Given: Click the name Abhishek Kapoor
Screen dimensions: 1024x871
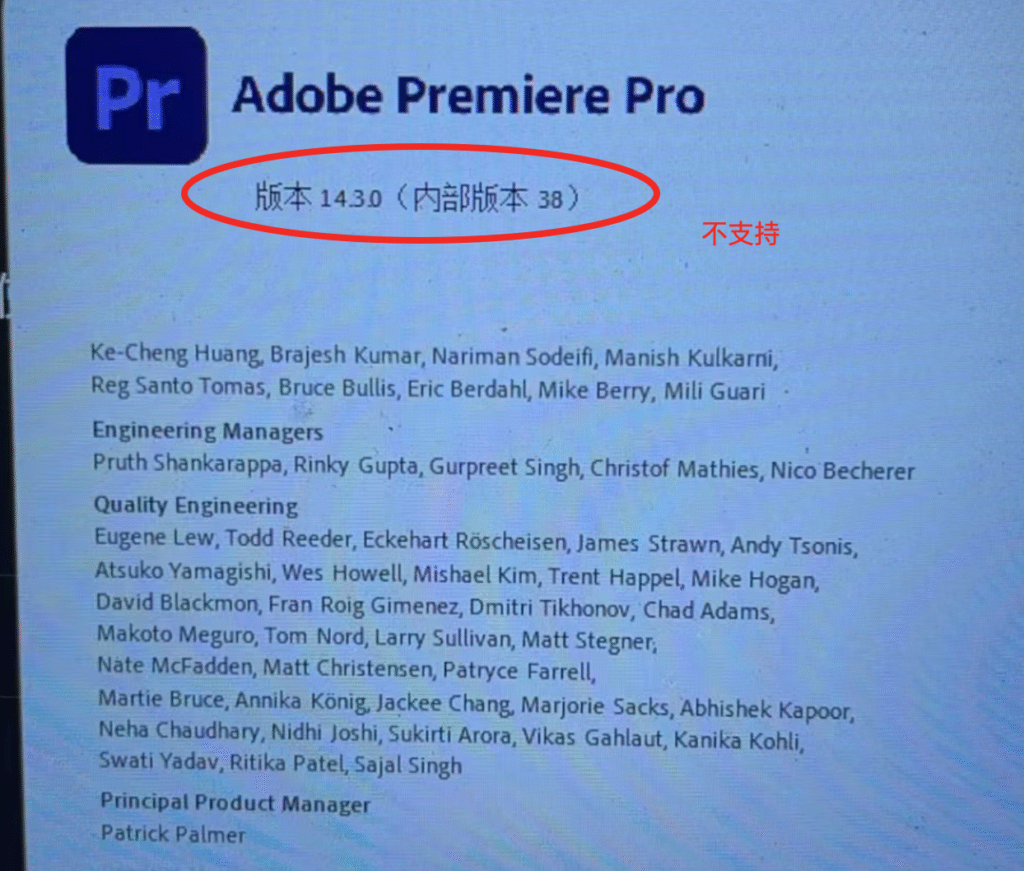Looking at the screenshot, I should click(766, 709).
